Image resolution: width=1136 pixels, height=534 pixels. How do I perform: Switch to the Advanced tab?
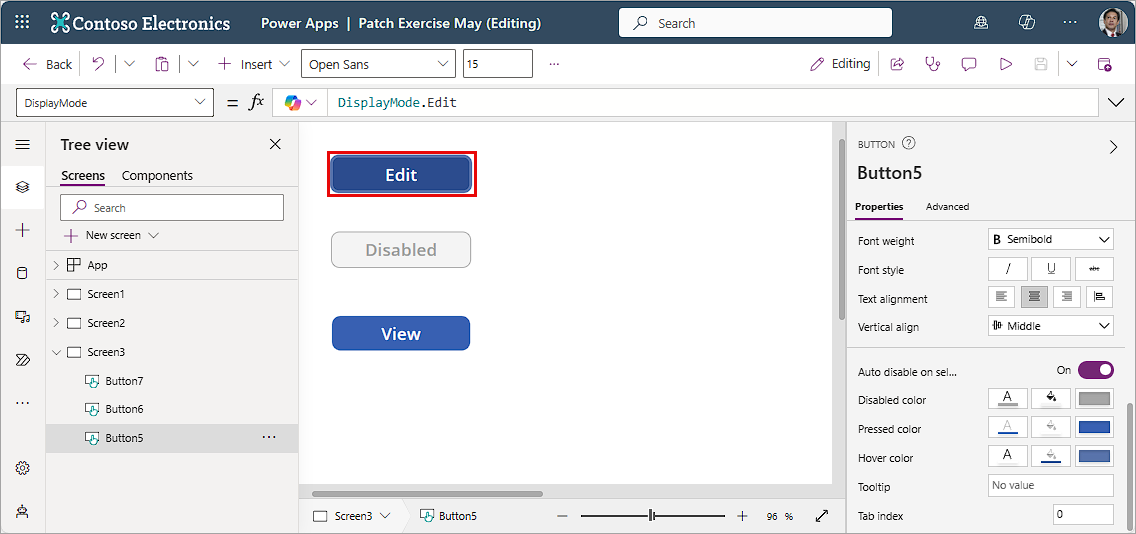tap(947, 206)
